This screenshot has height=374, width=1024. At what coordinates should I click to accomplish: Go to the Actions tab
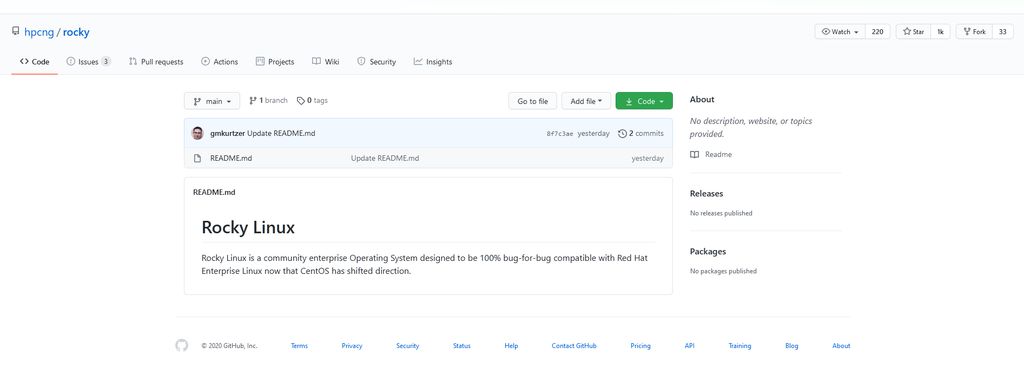(x=219, y=62)
